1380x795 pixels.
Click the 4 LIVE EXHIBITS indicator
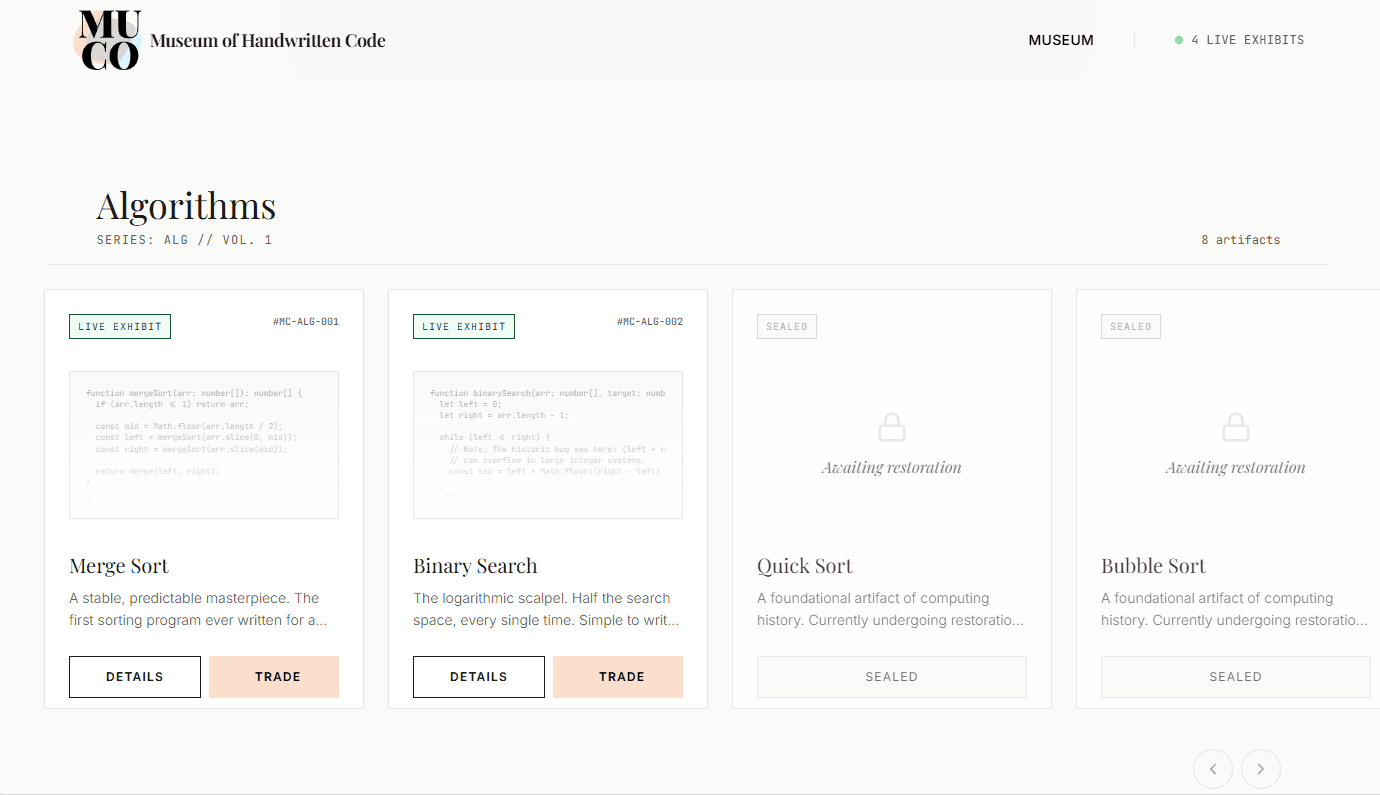click(x=1248, y=40)
